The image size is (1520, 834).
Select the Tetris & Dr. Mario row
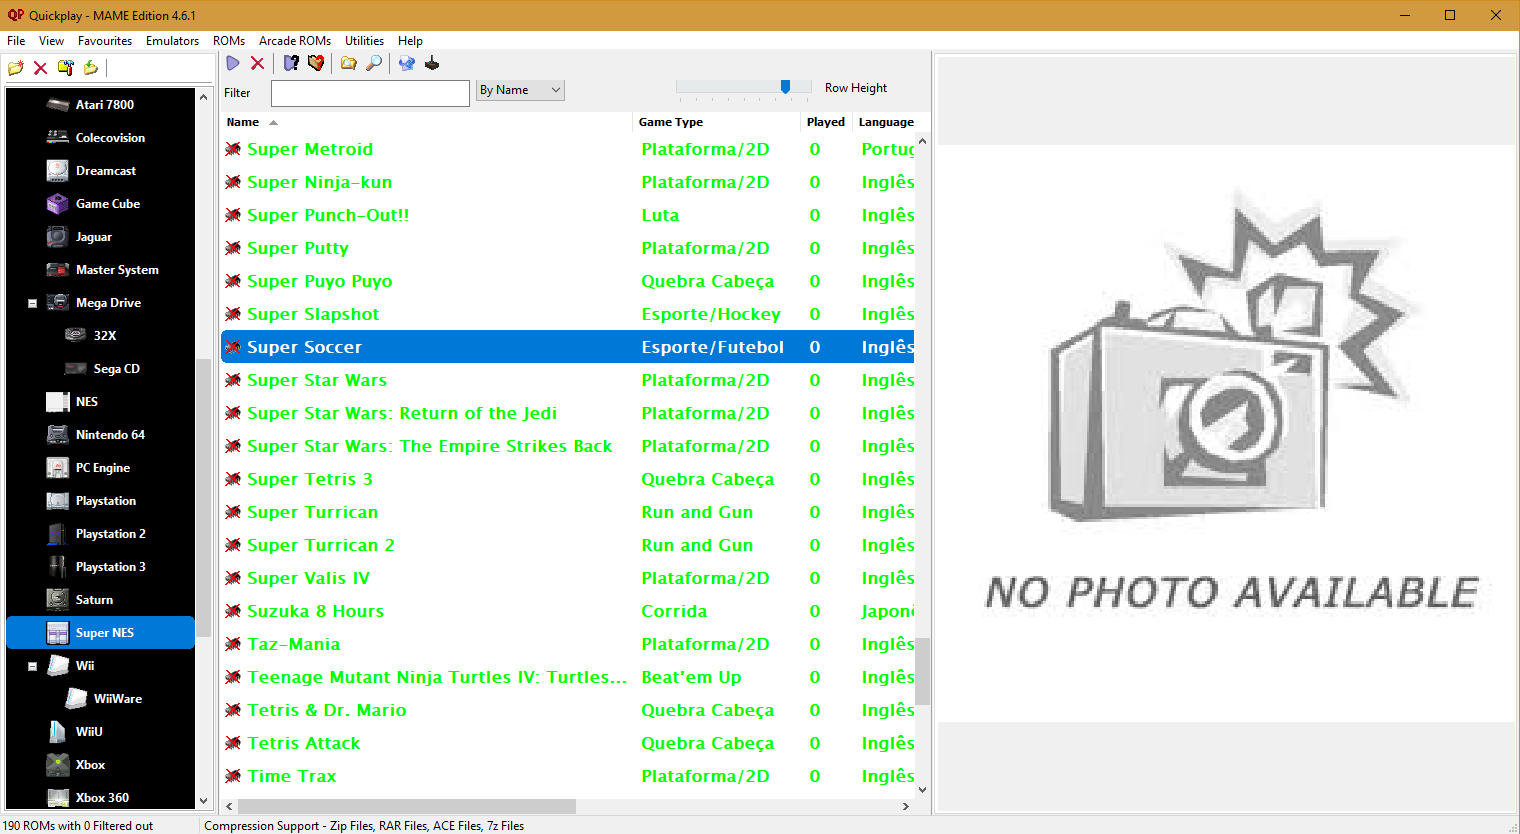[x=568, y=710]
